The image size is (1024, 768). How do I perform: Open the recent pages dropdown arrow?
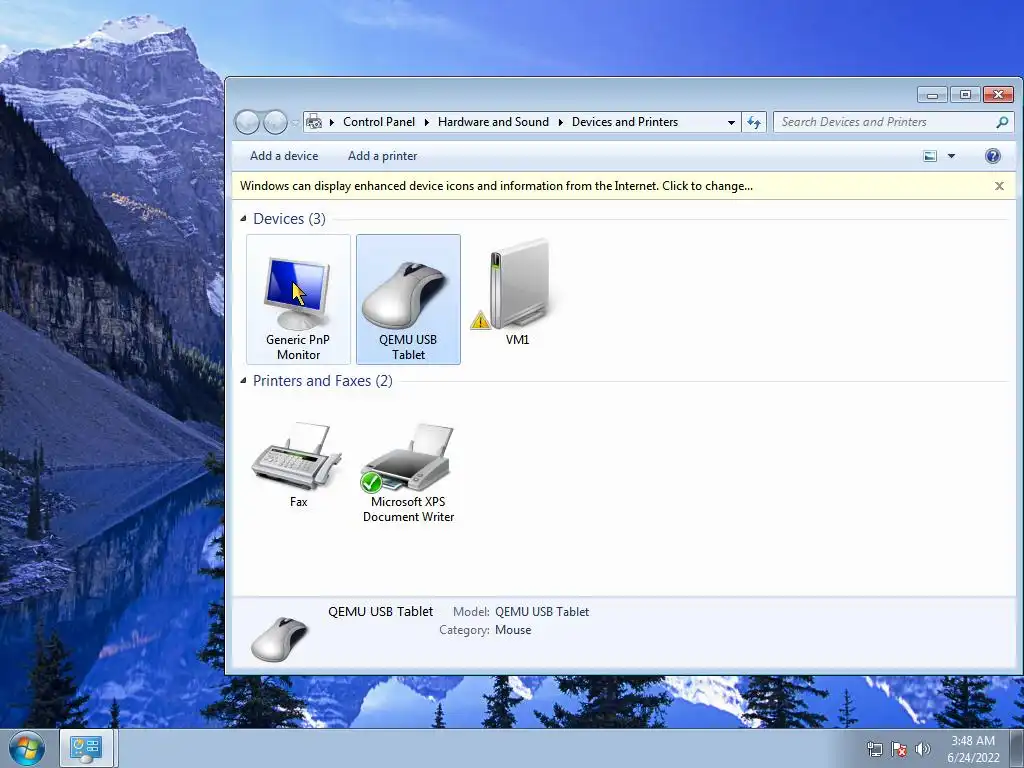[x=295, y=122]
